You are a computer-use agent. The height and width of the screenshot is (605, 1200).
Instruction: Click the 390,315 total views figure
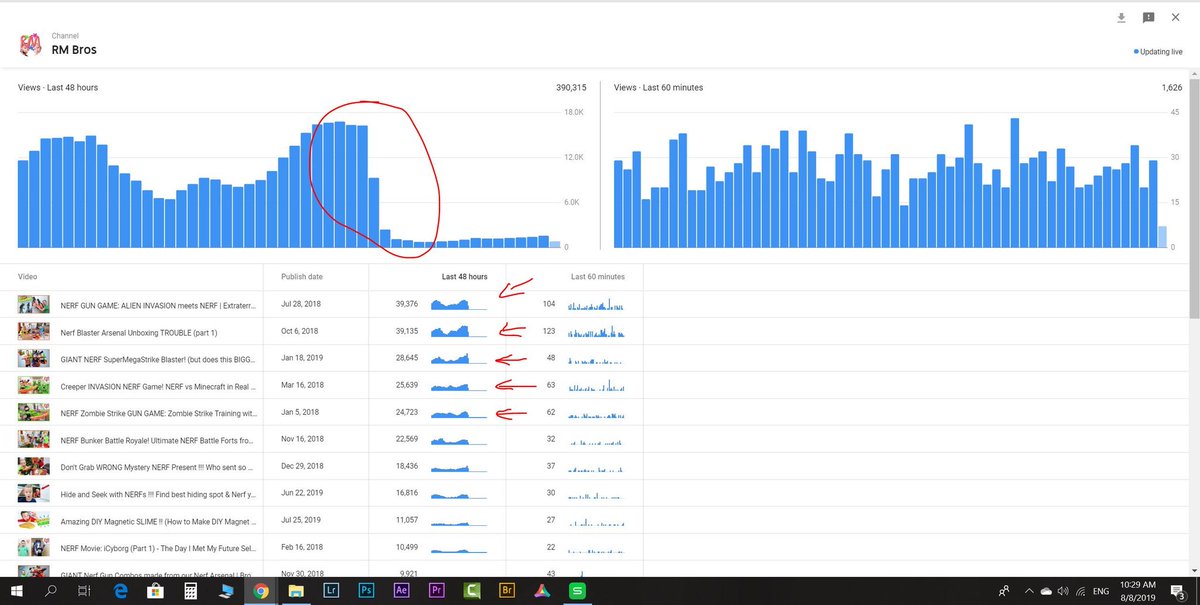coord(571,88)
